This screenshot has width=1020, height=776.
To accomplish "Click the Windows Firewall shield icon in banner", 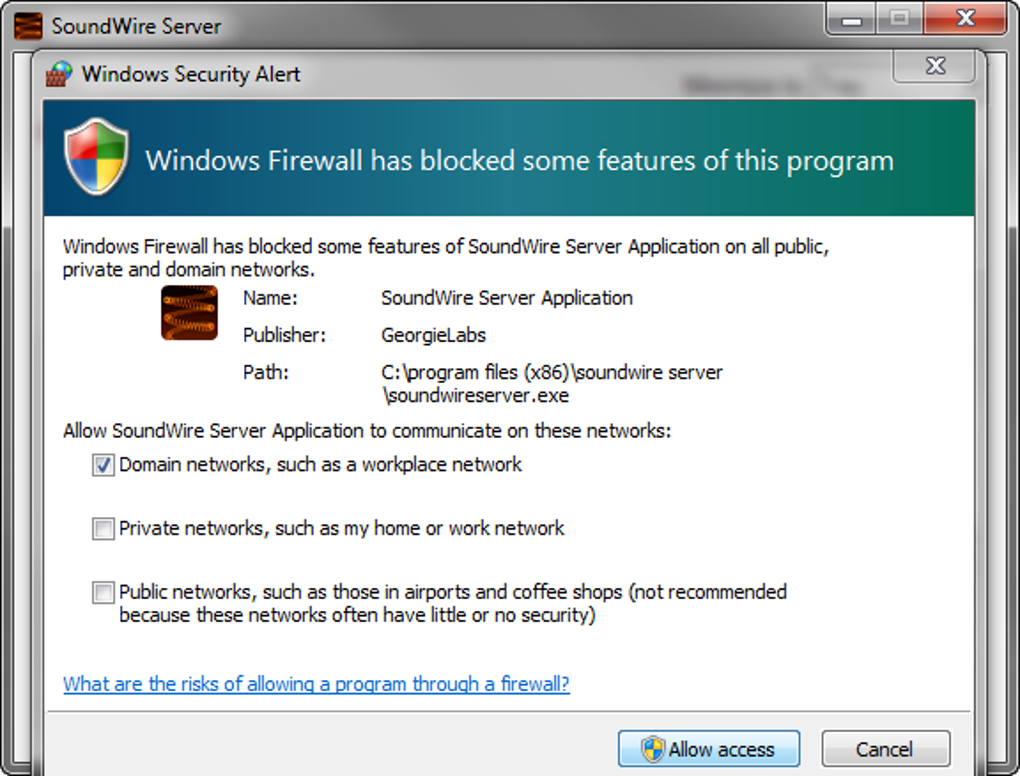I will (x=96, y=159).
